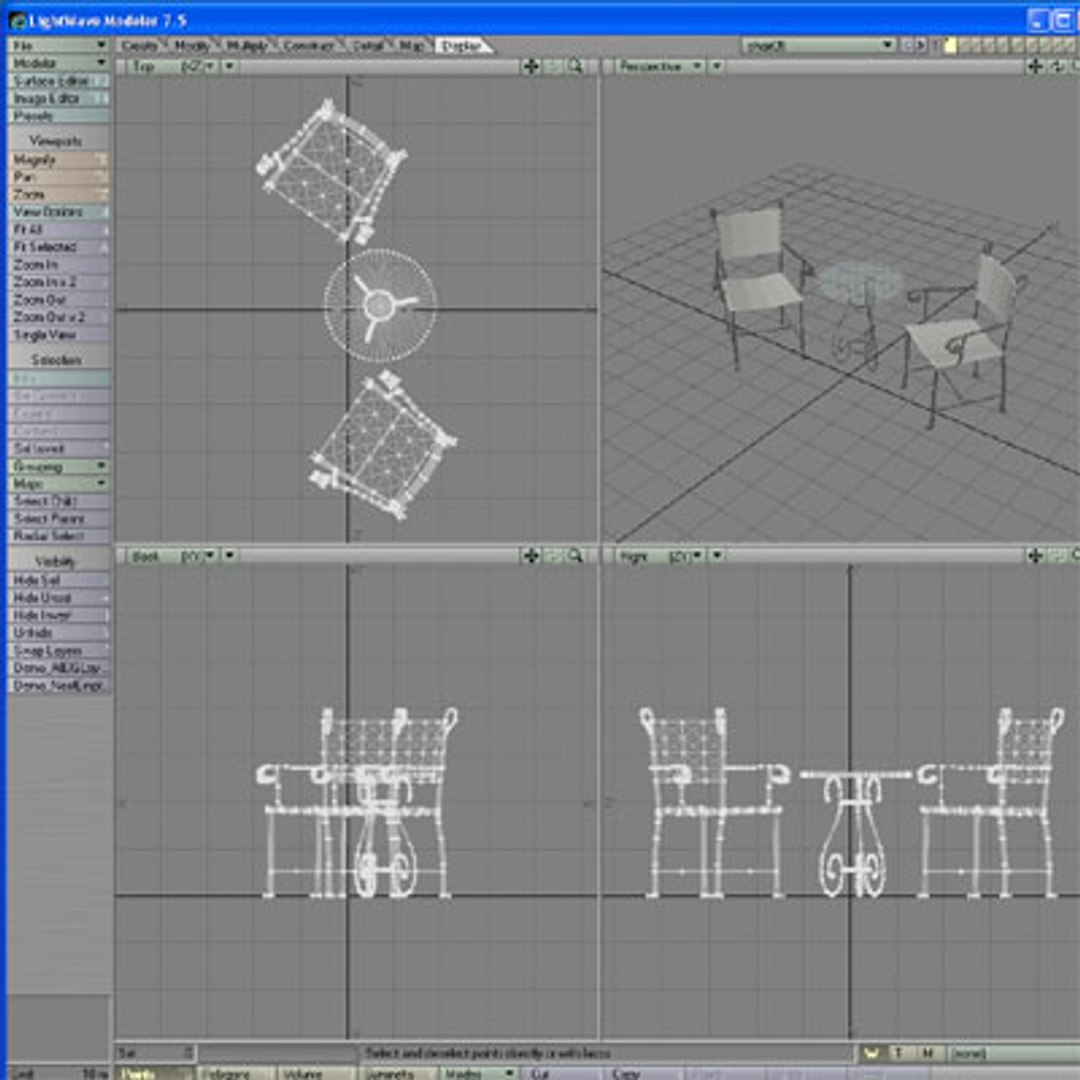Open the Top (XZ) view type dropdown
This screenshot has width=1080, height=1080.
[x=172, y=66]
